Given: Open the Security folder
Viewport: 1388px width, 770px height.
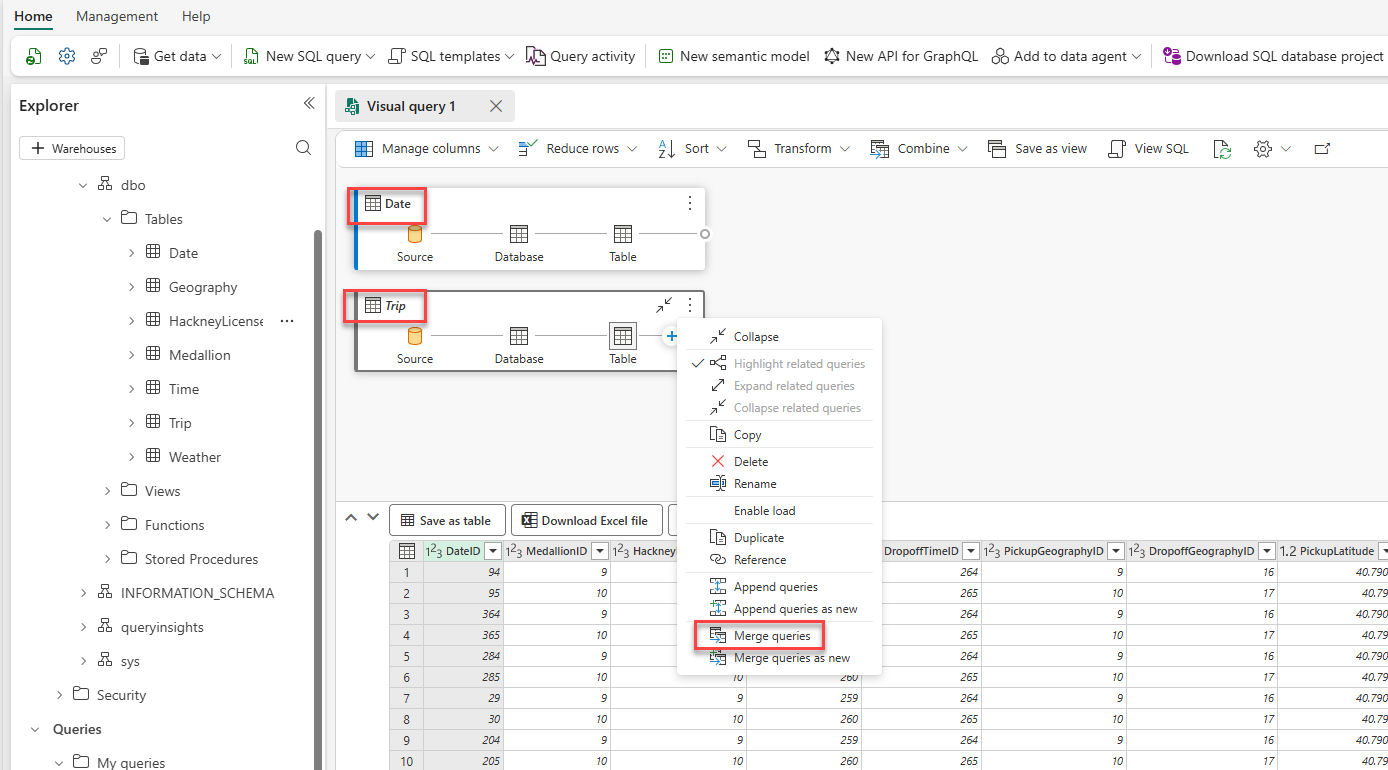Looking at the screenshot, I should tap(121, 695).
